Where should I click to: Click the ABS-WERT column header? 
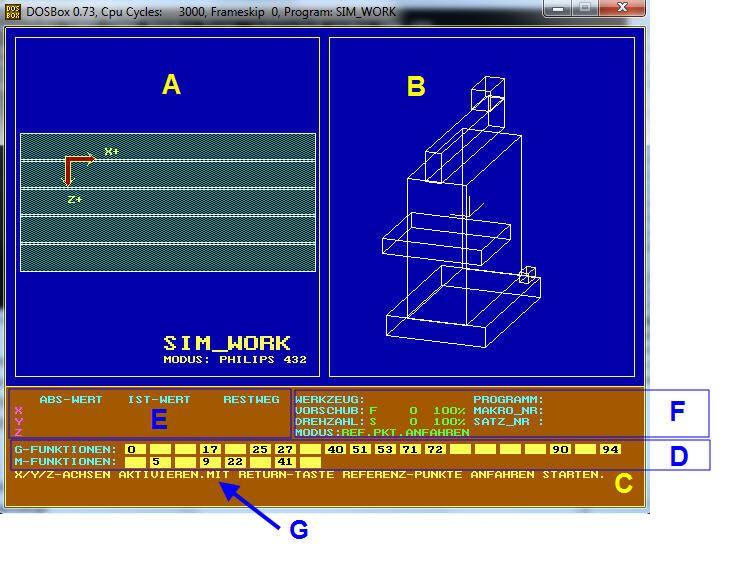71,399
